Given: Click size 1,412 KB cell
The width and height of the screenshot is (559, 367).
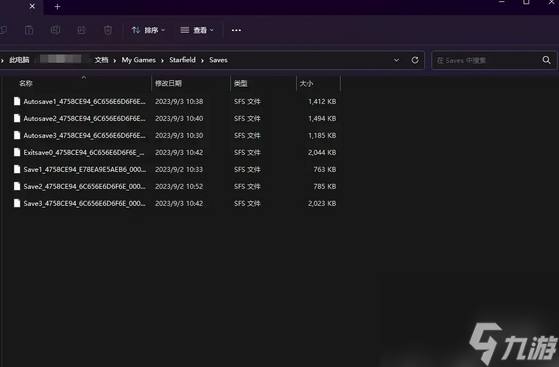Looking at the screenshot, I should click(x=322, y=102).
